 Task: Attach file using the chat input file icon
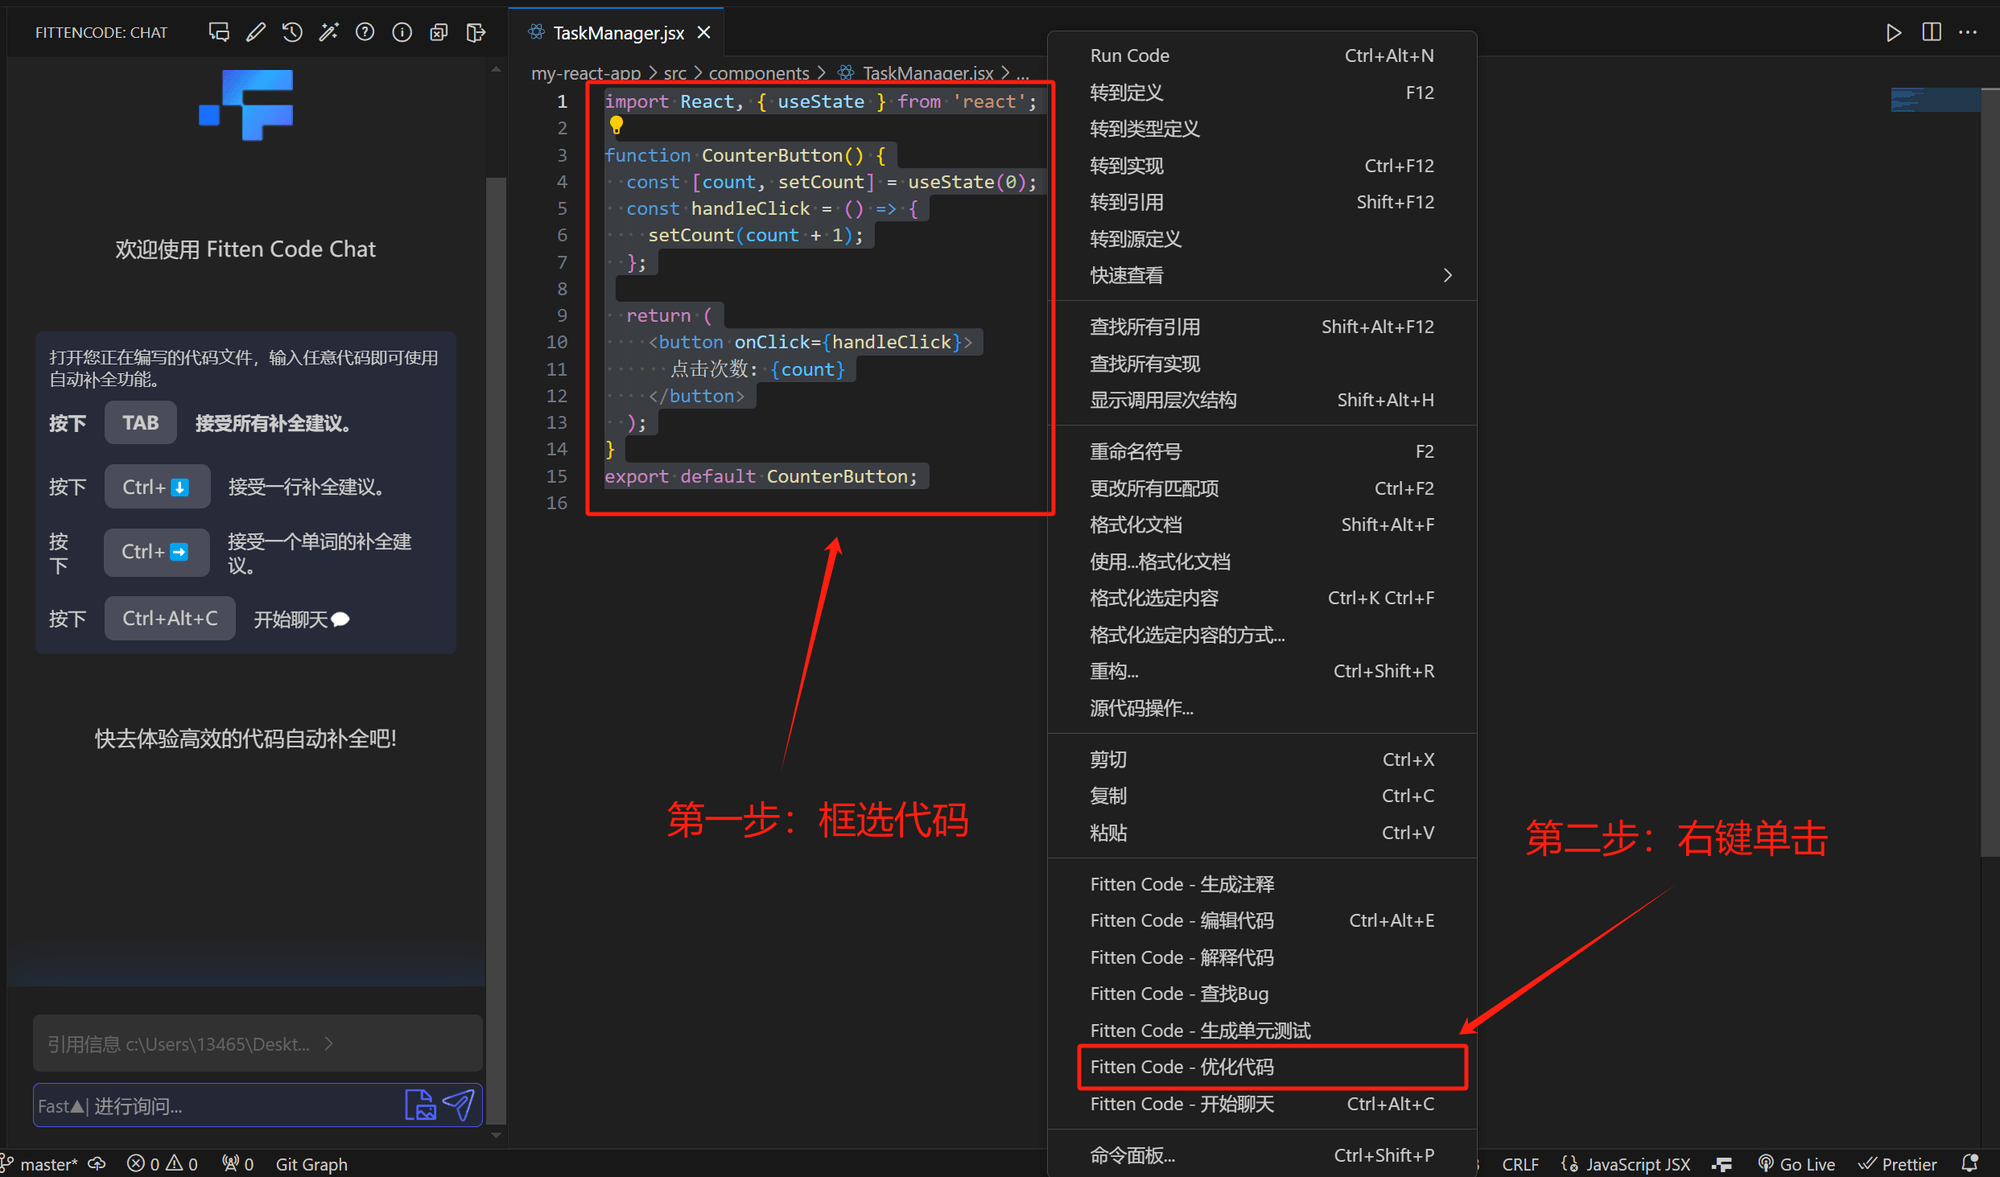[420, 1105]
